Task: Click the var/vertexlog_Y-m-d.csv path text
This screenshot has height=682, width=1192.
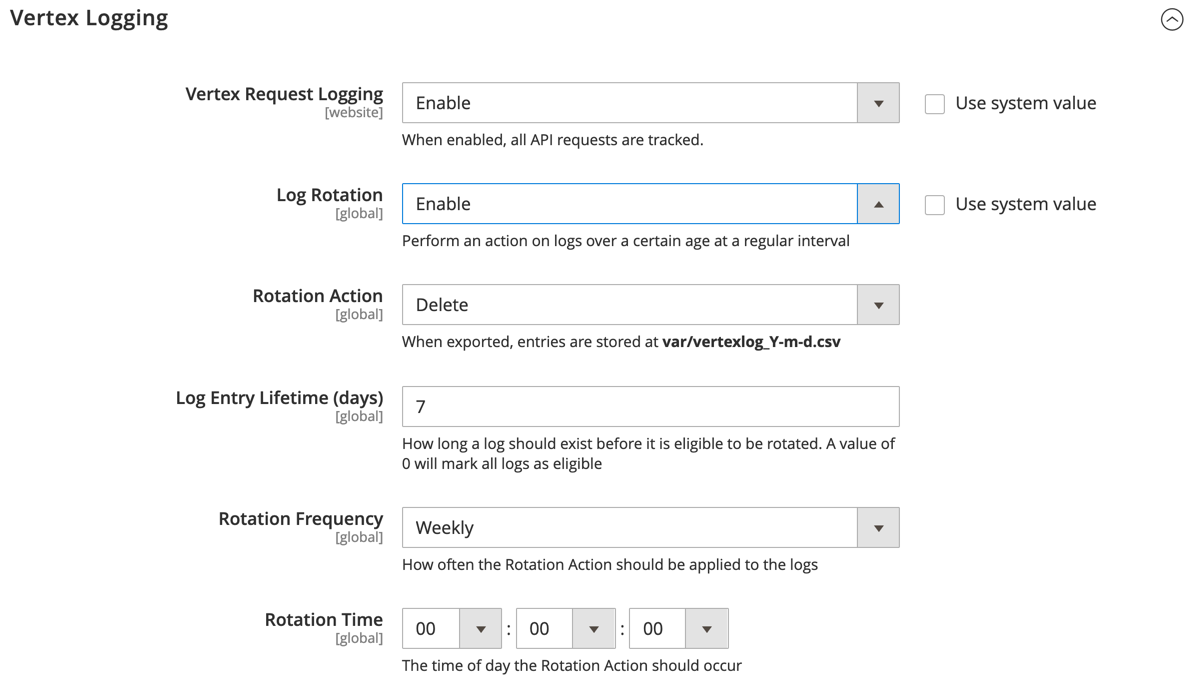Action: pyautogui.click(x=751, y=342)
